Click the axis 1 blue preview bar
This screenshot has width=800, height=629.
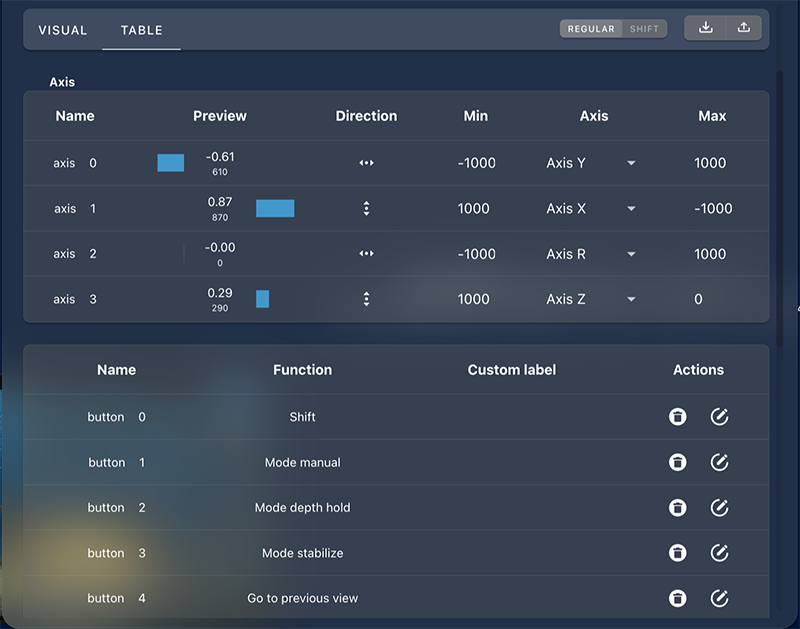tap(275, 208)
